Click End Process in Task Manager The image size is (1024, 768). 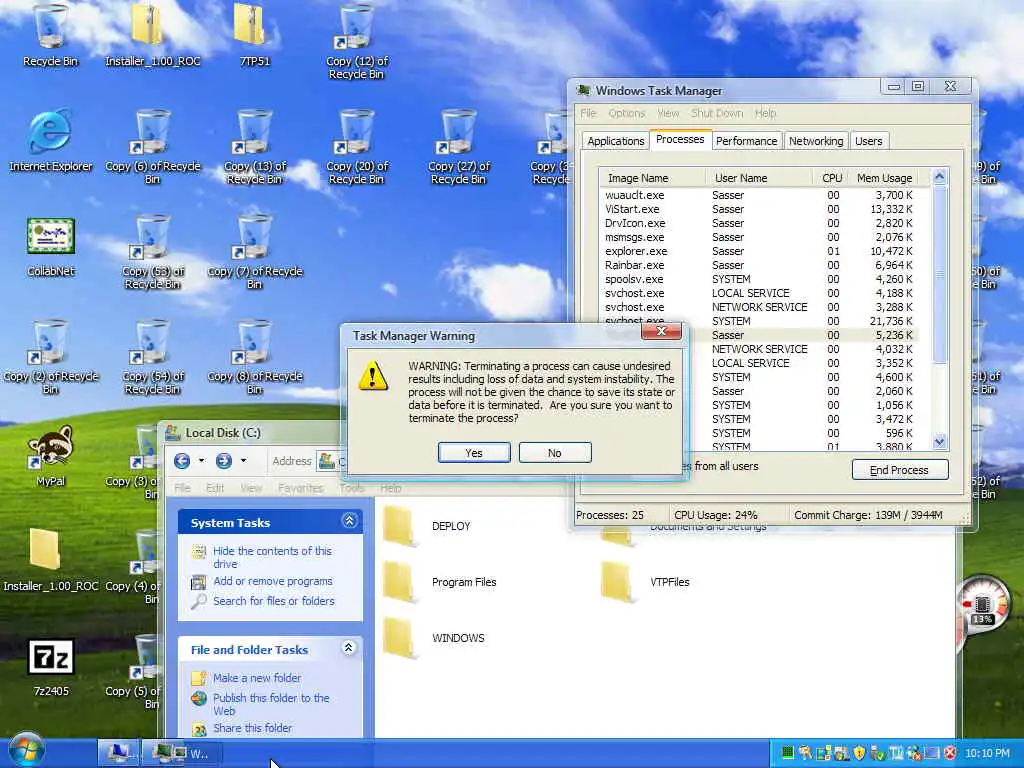click(x=899, y=470)
